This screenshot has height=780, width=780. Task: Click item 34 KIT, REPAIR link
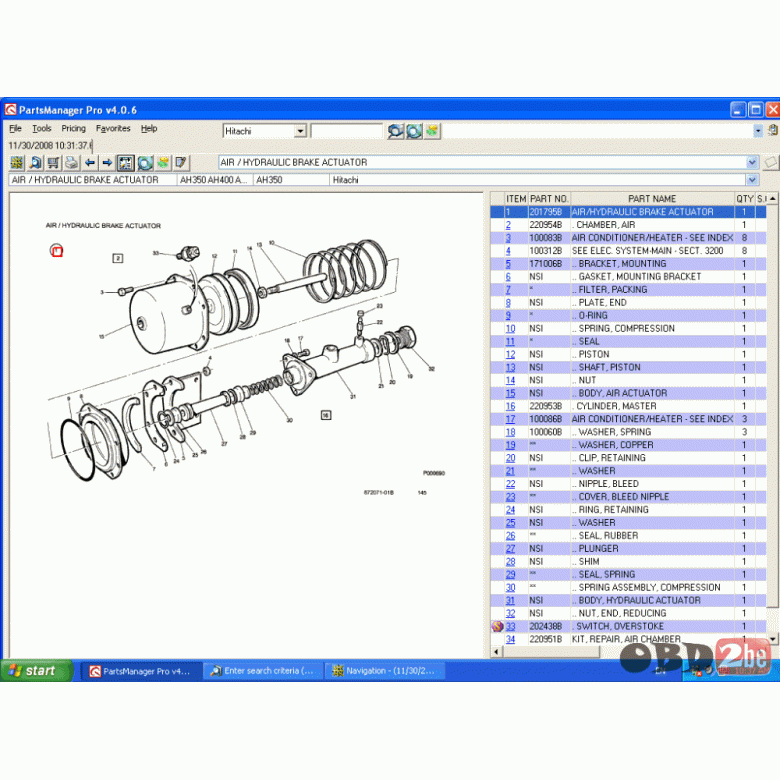510,639
